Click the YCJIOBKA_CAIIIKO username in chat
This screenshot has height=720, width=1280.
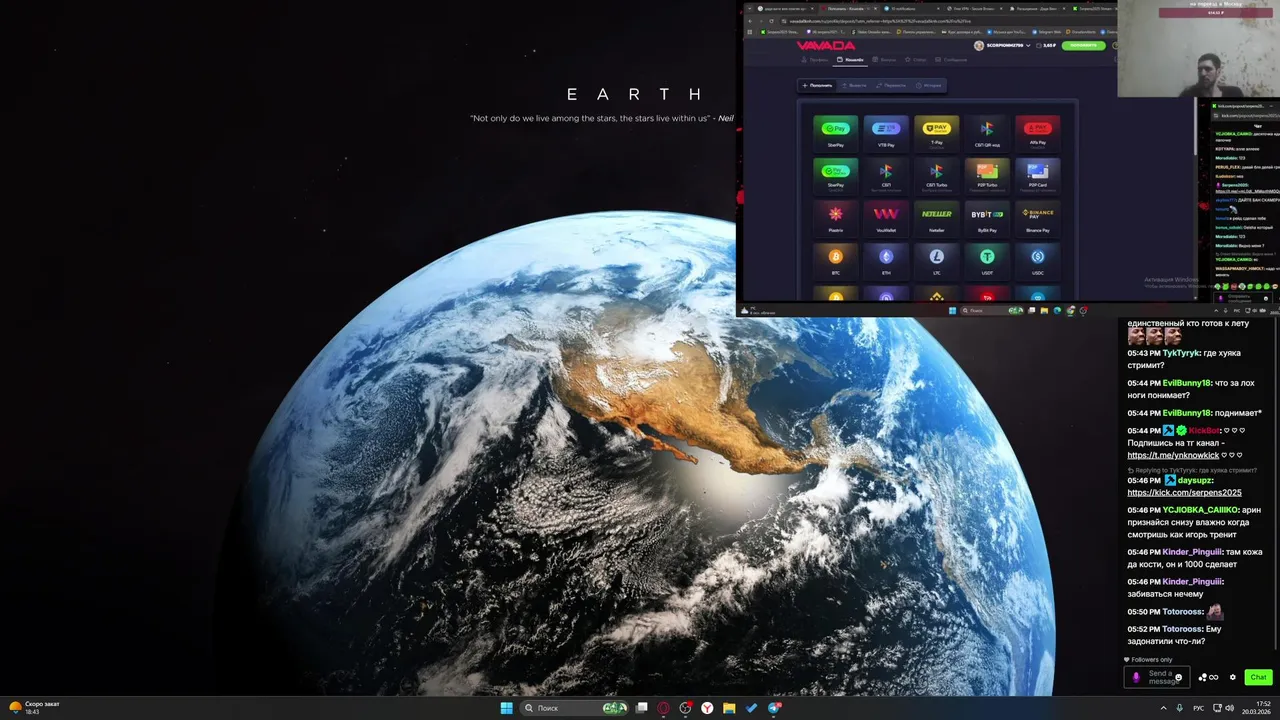[1200, 510]
